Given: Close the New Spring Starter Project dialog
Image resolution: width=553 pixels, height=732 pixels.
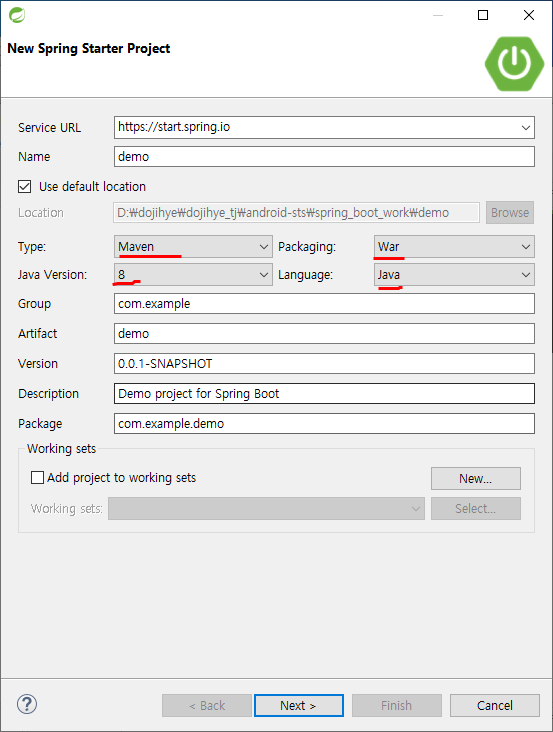Looking at the screenshot, I should coord(529,15).
